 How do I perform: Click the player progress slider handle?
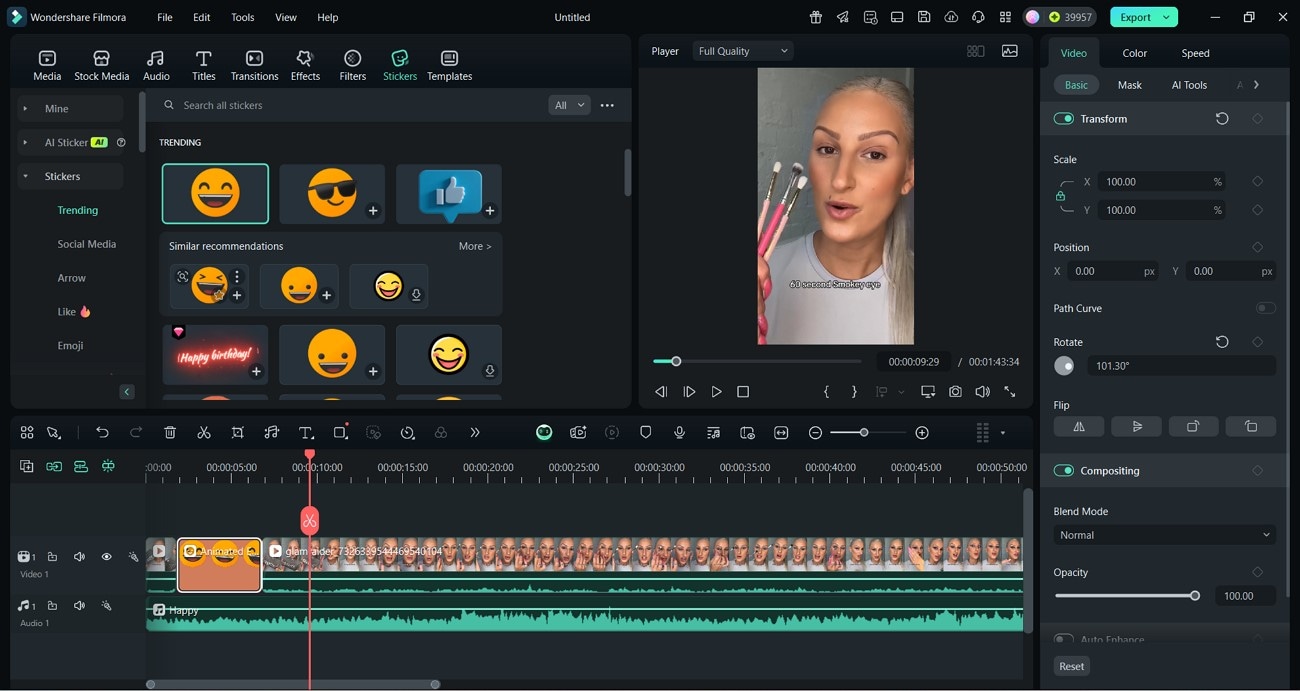(x=676, y=361)
